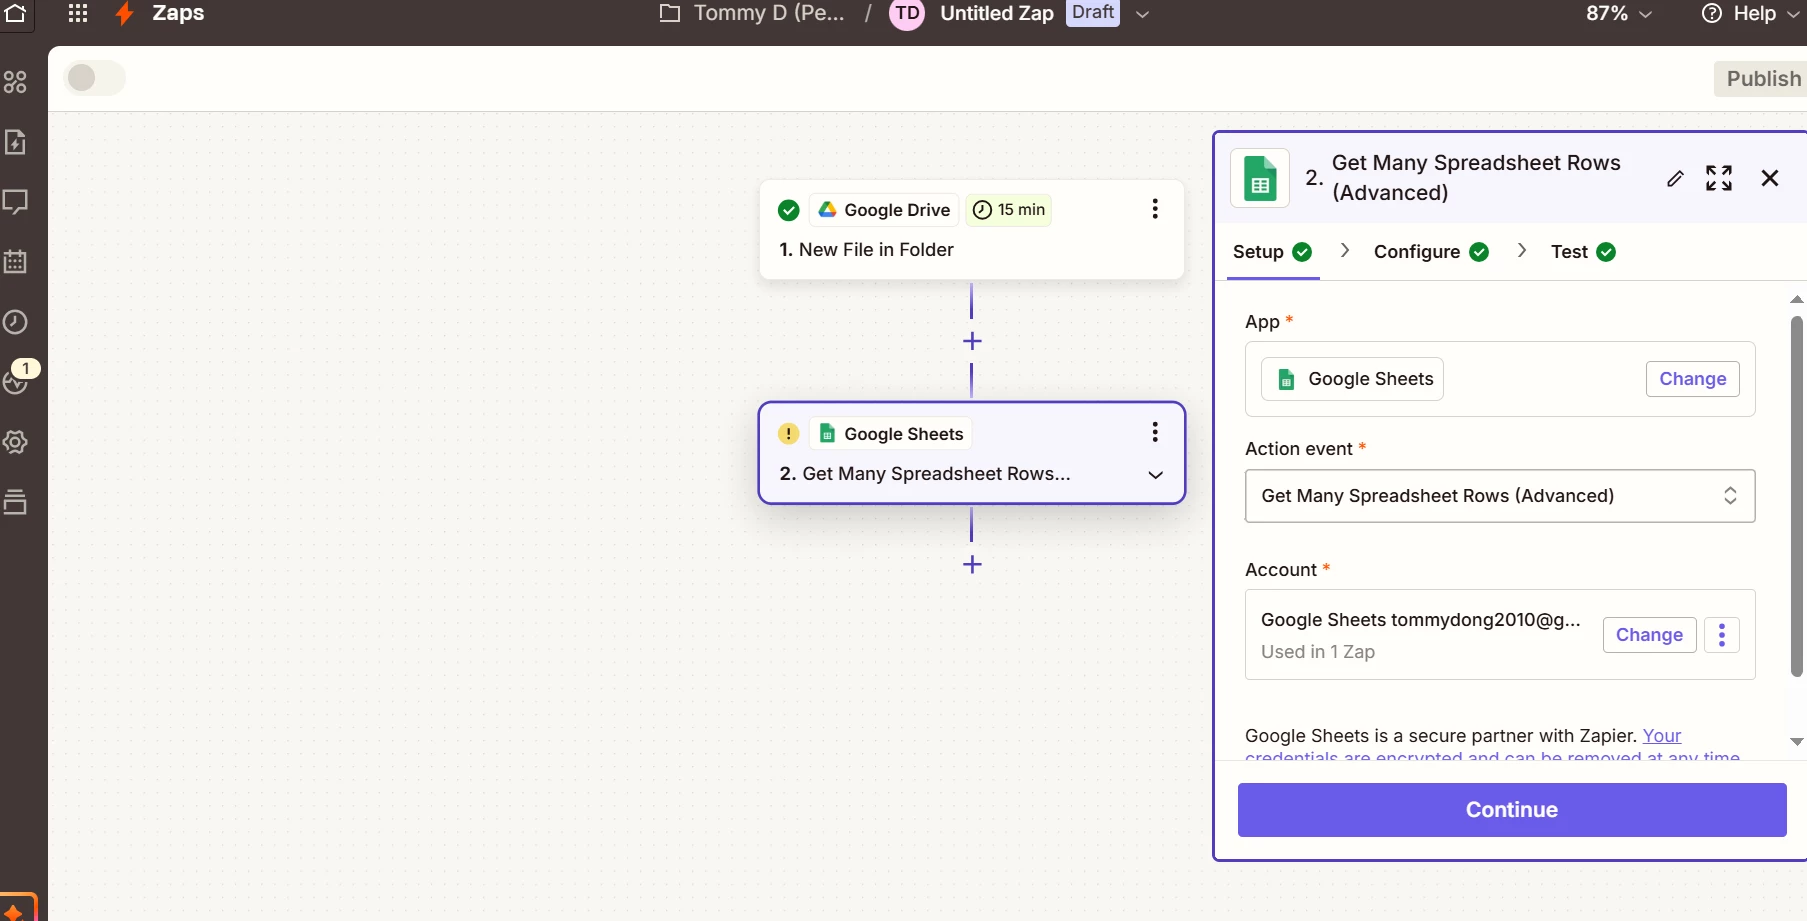The height and width of the screenshot is (921, 1807).
Task: Open the sidebar history clock icon
Action: point(15,322)
